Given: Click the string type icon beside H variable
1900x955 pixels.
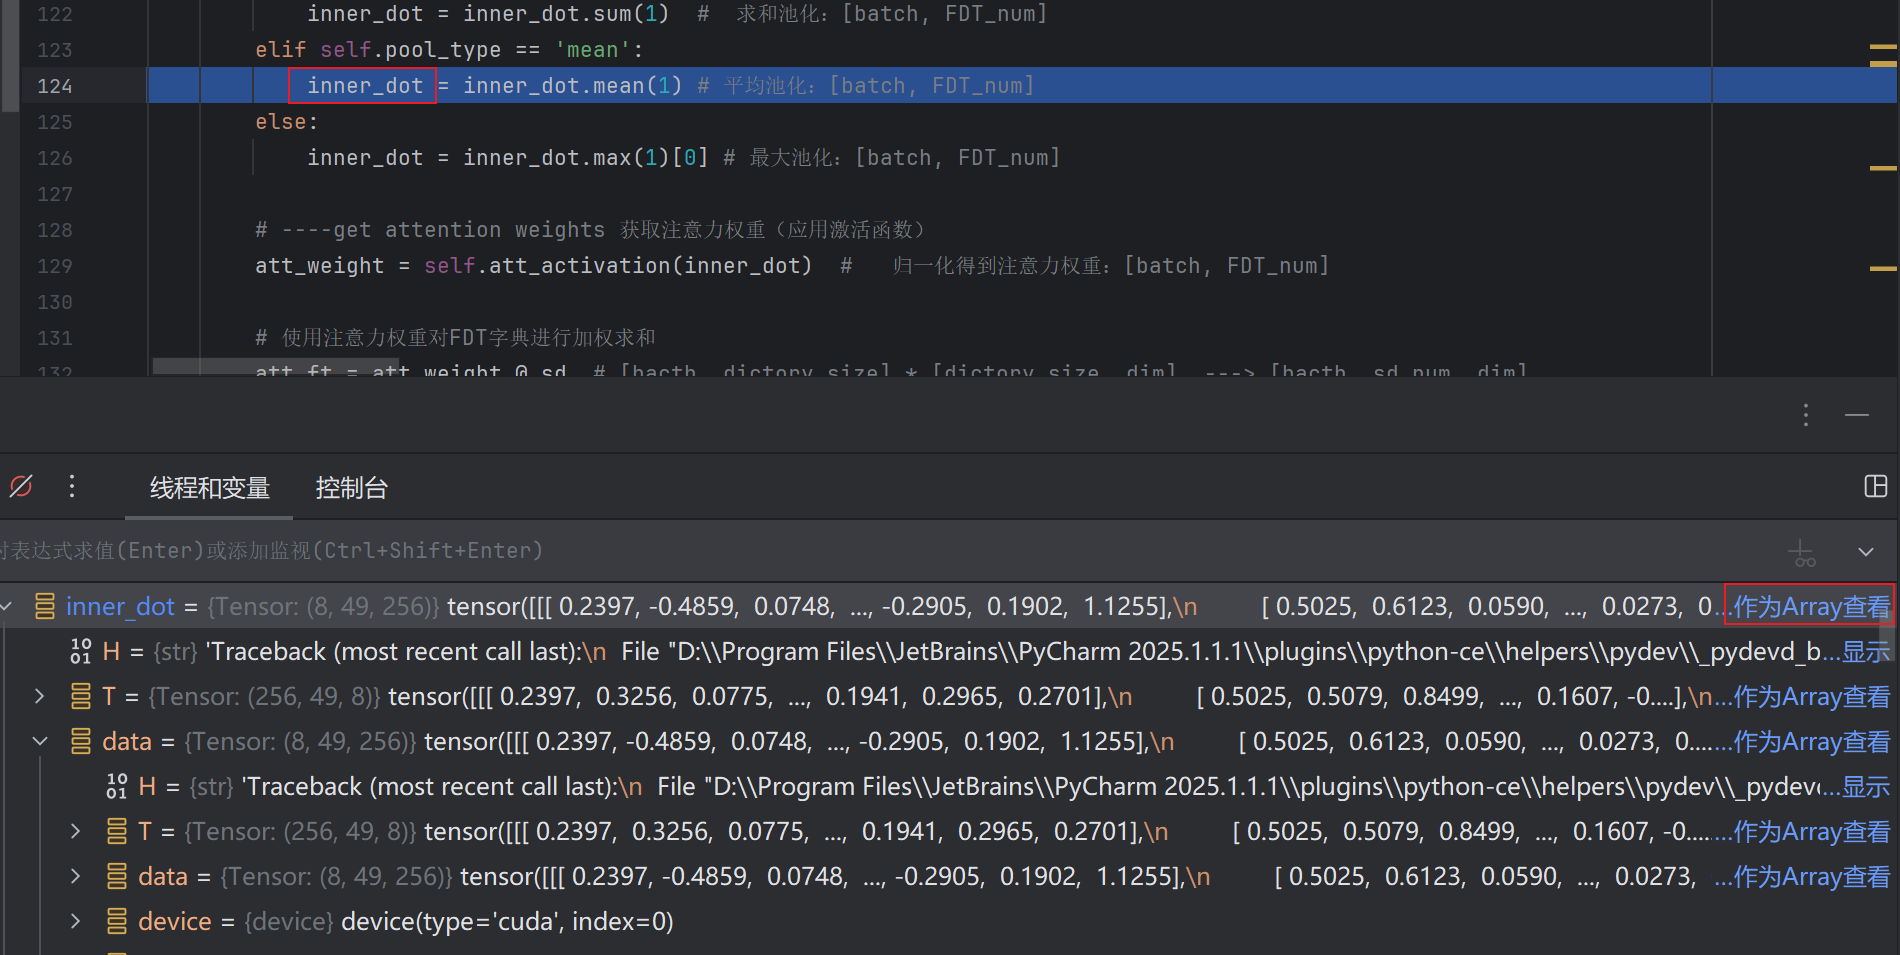Looking at the screenshot, I should (x=79, y=651).
